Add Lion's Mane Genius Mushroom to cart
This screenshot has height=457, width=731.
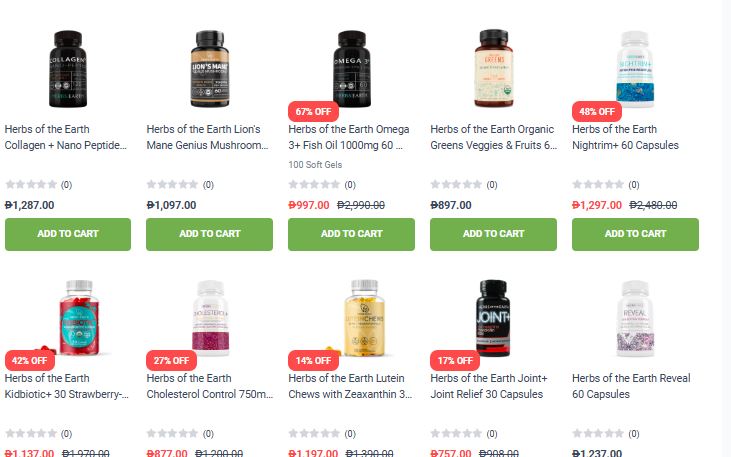[x=210, y=234]
